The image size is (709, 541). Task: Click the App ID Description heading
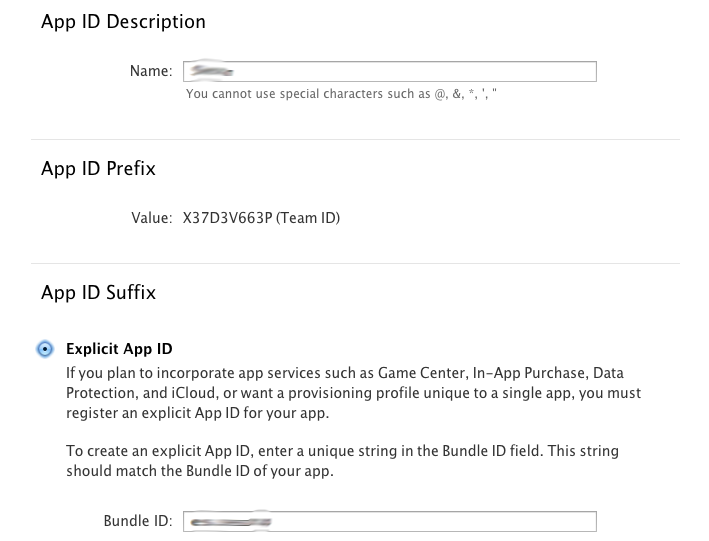coord(123,22)
